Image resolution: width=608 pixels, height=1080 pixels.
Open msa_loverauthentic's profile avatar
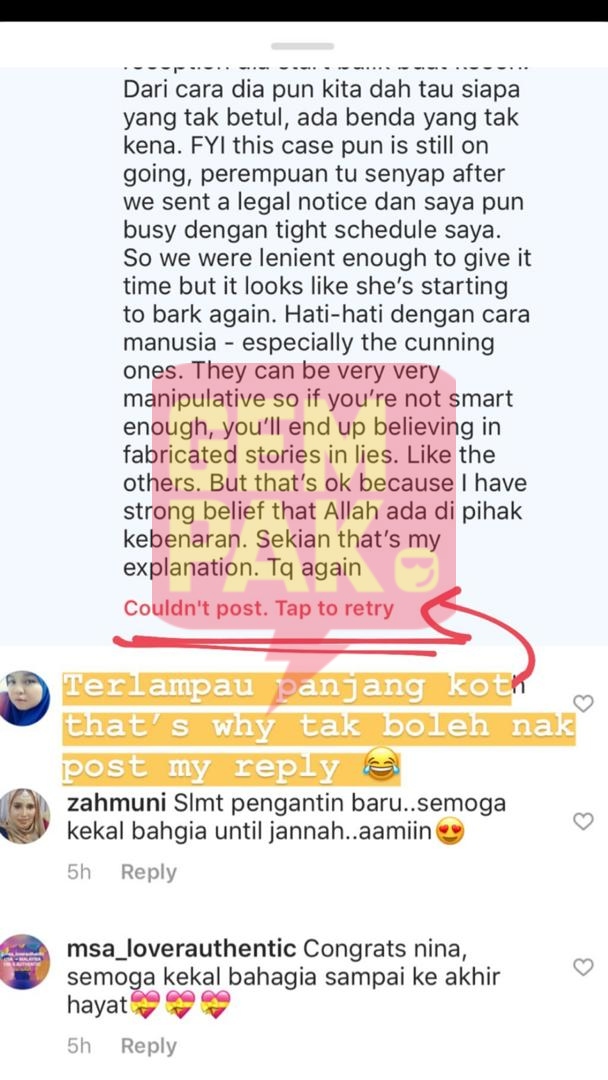coord(25,962)
